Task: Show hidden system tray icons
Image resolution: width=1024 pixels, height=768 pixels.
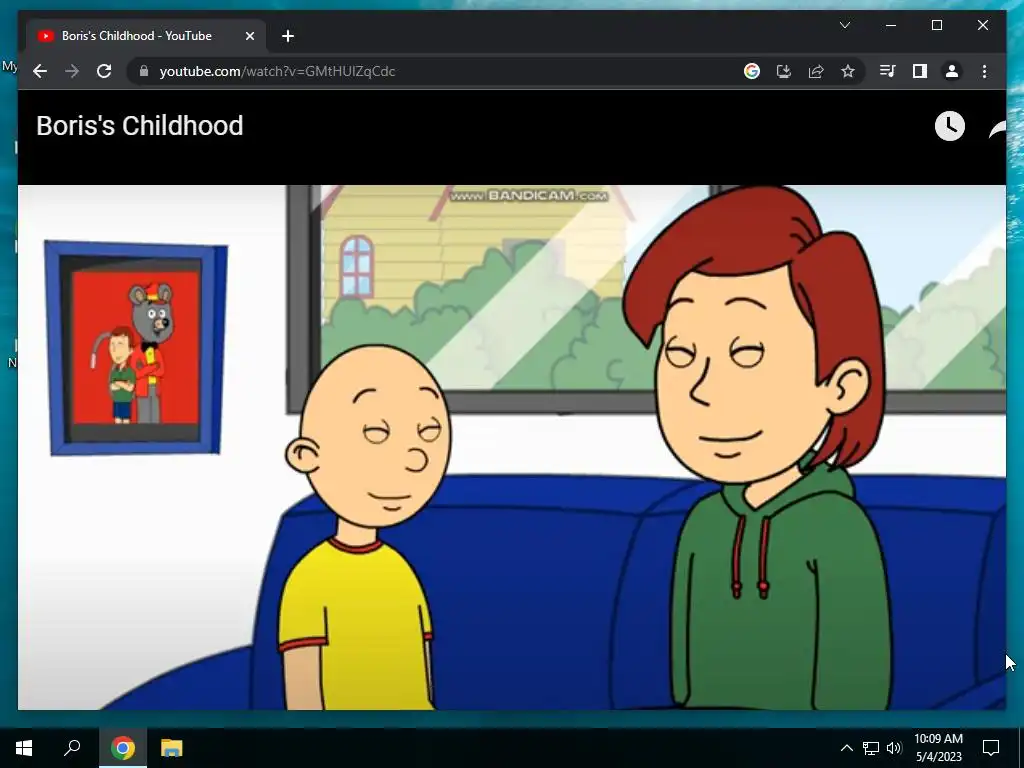Action: tap(846, 748)
